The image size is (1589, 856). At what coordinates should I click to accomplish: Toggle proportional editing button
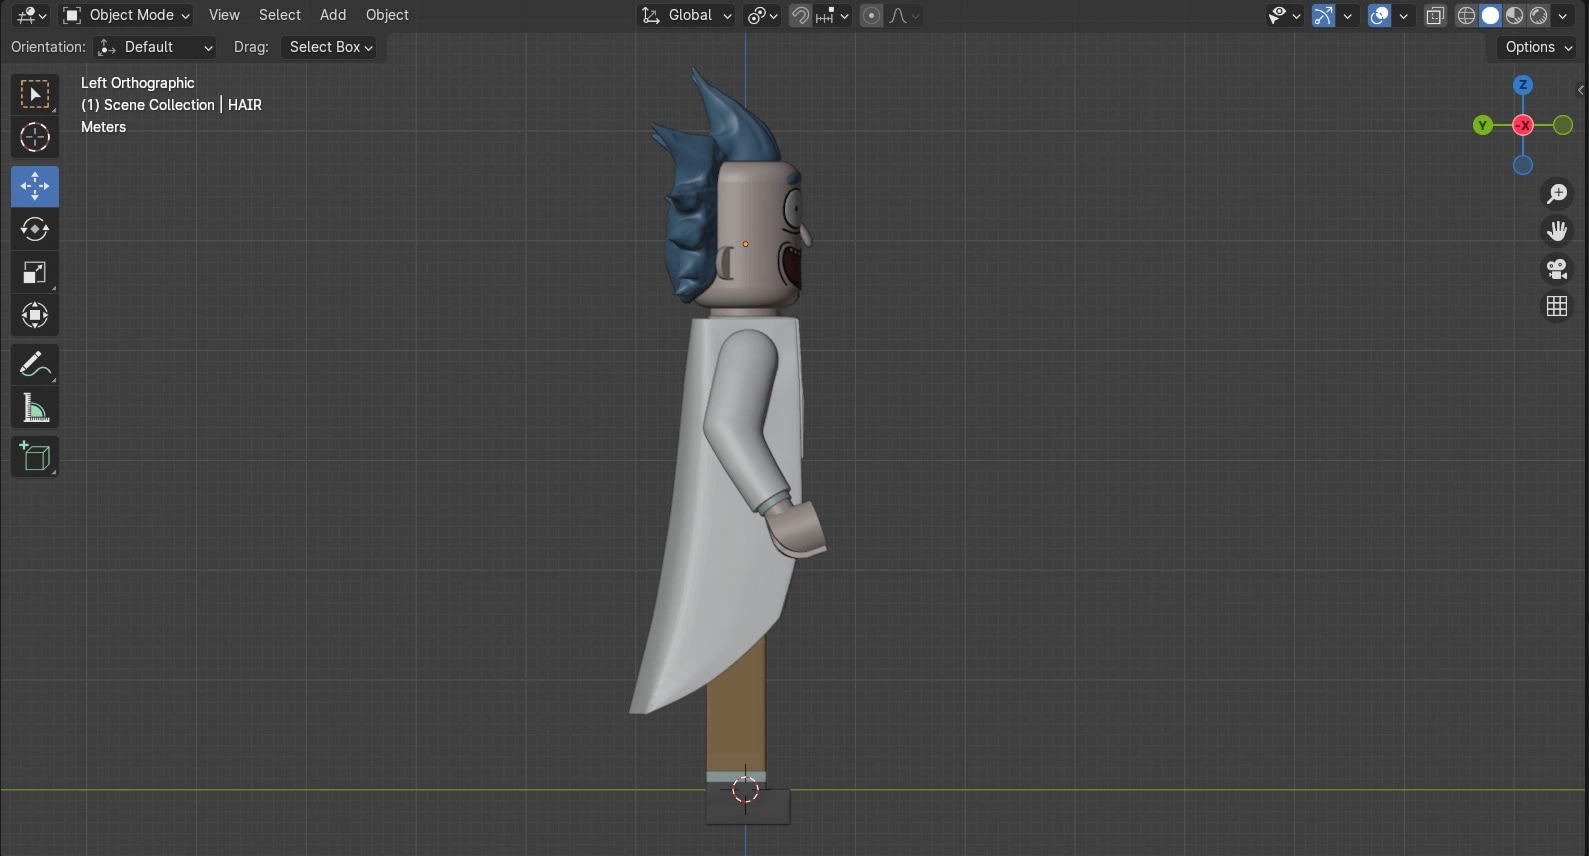click(872, 16)
